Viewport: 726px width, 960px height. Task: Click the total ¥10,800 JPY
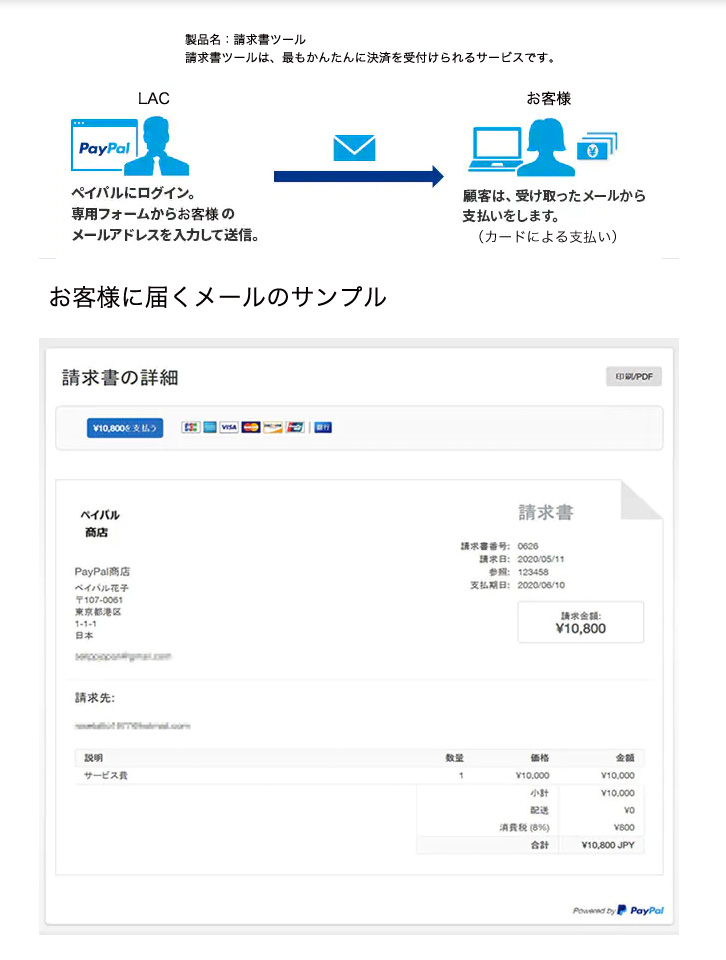click(x=608, y=845)
